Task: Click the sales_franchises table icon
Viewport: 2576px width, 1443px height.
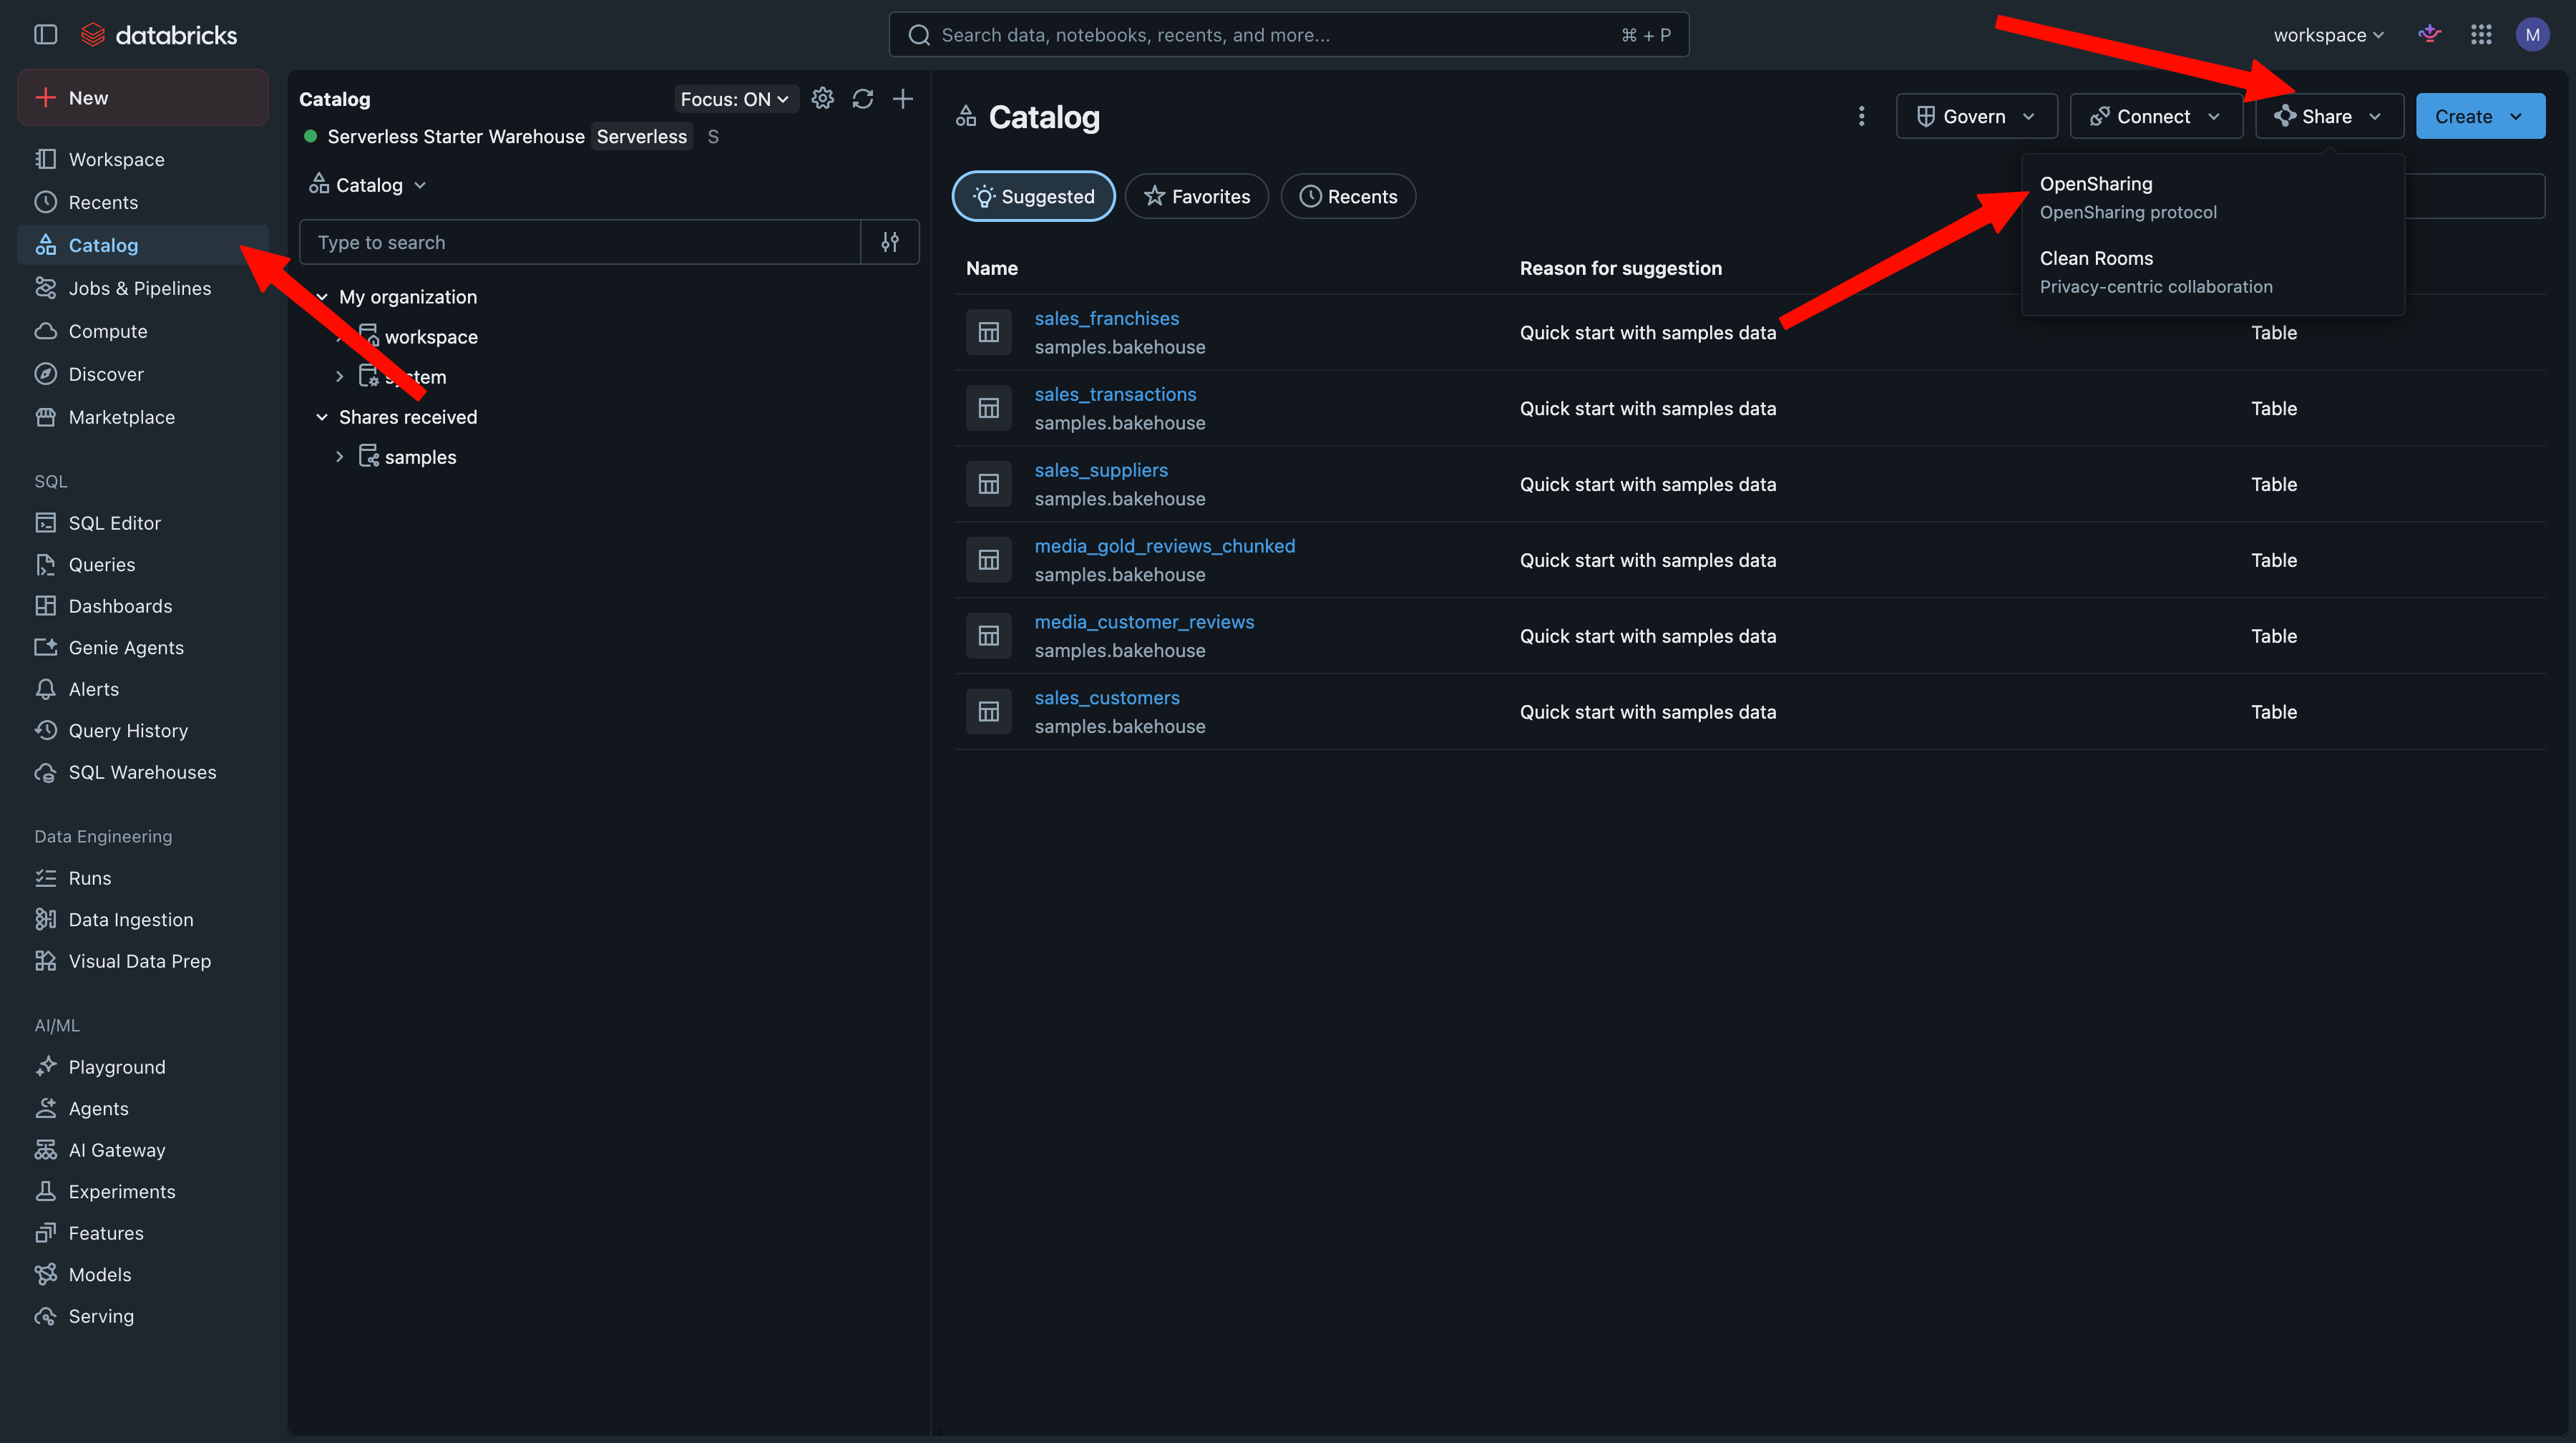Action: coord(988,332)
